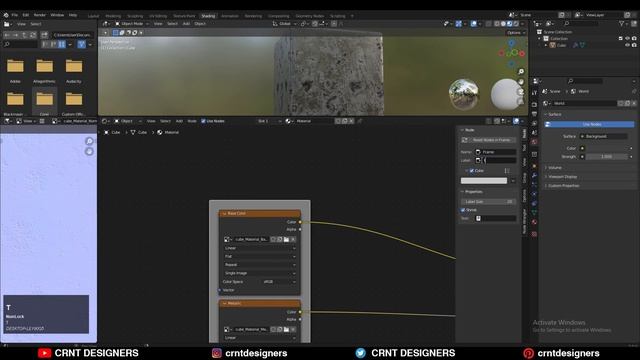
Task: Enable Solid shading in viewport
Action: click(503, 24)
